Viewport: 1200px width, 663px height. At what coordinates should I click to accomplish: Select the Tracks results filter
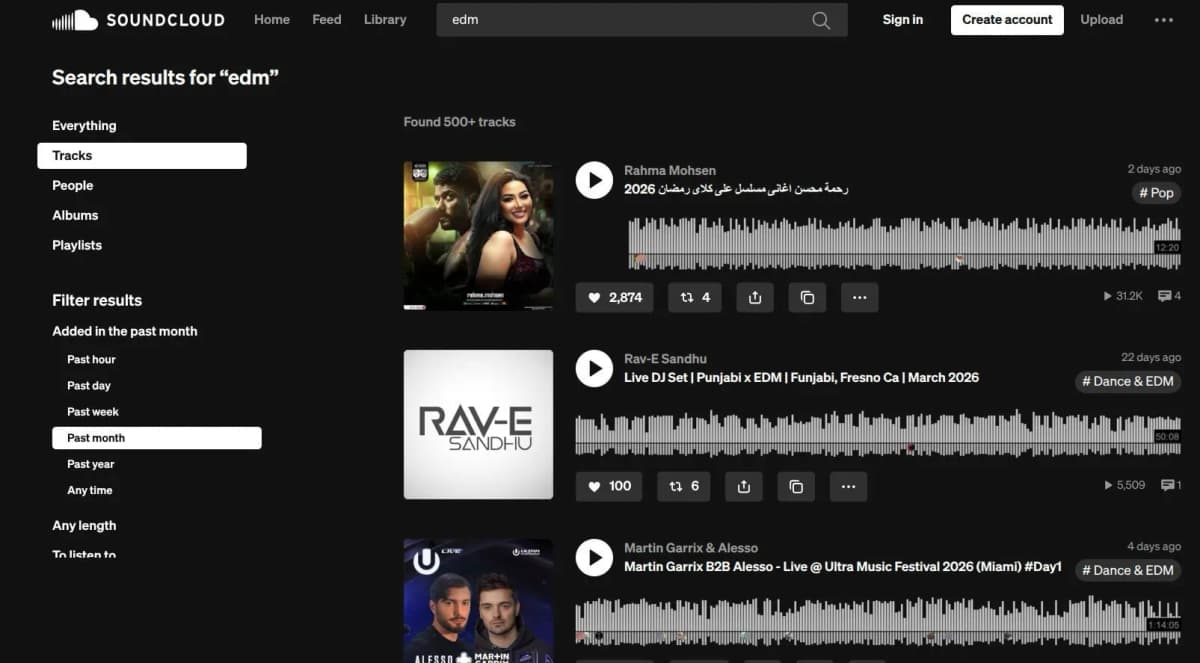coord(142,156)
